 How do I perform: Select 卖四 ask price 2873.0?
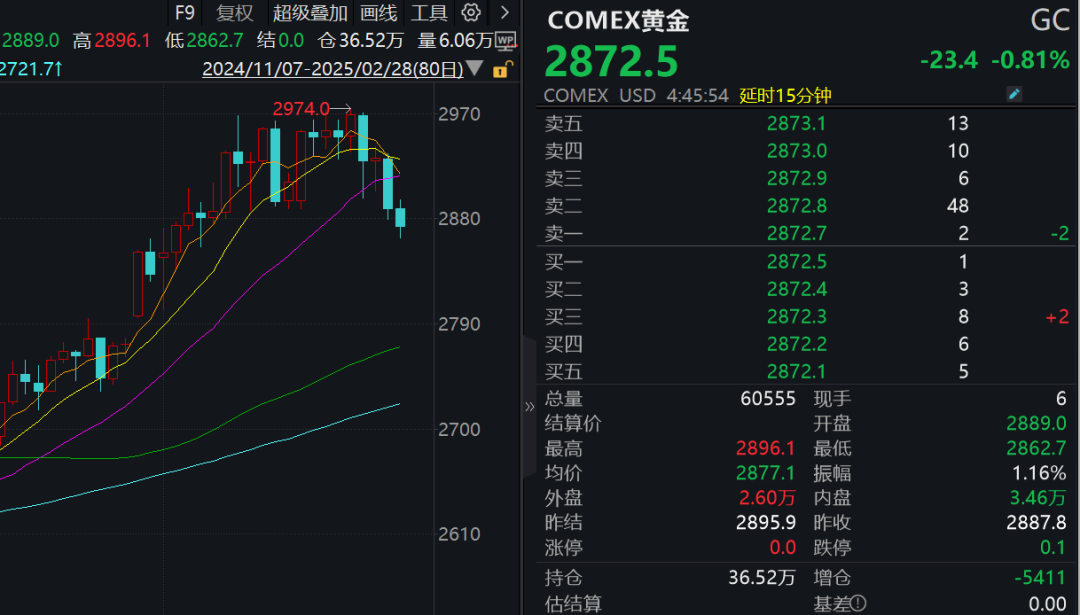[x=796, y=151]
